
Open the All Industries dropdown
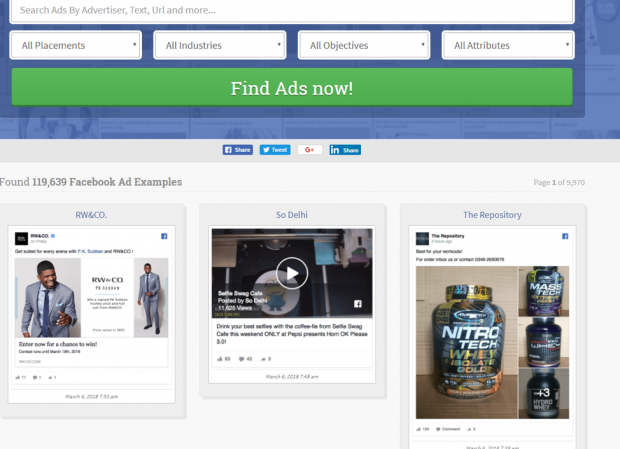(x=220, y=45)
